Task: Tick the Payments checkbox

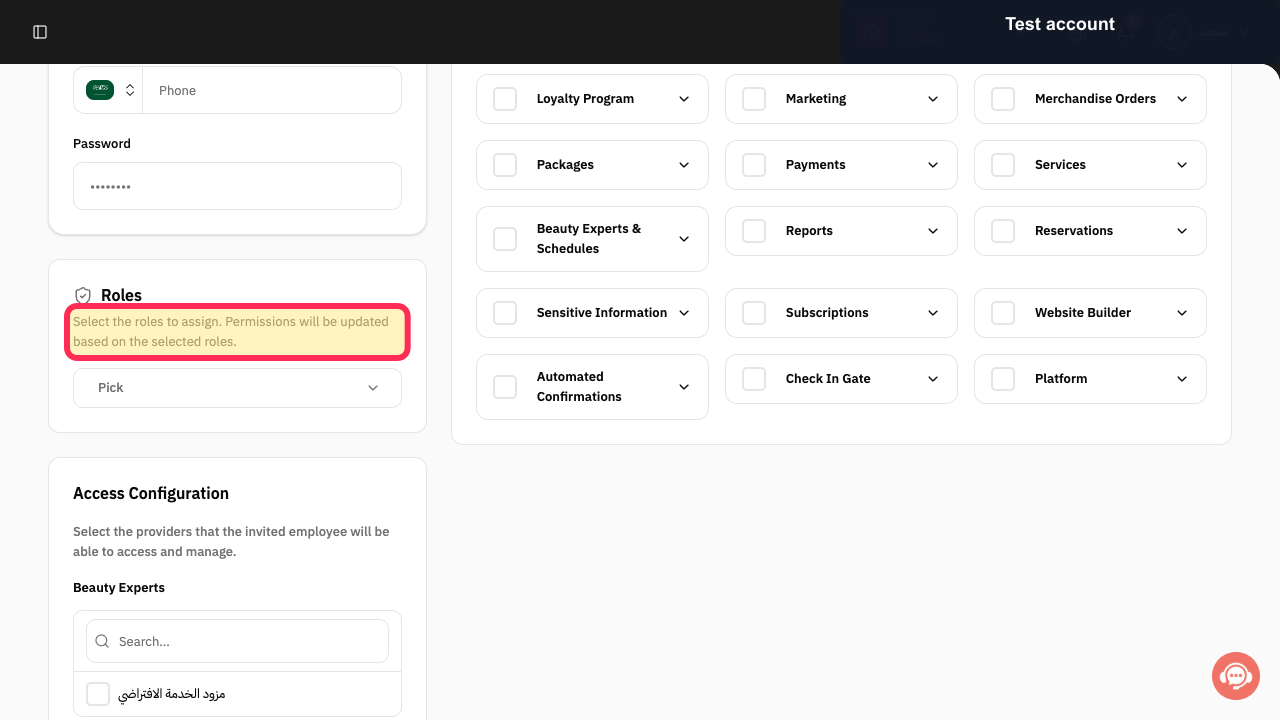Action: click(754, 165)
